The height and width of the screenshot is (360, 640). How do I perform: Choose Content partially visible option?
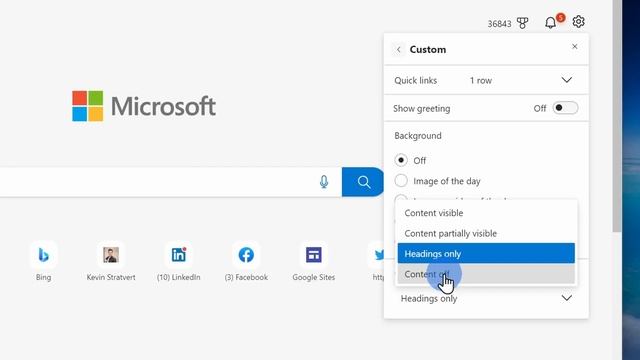point(486,233)
